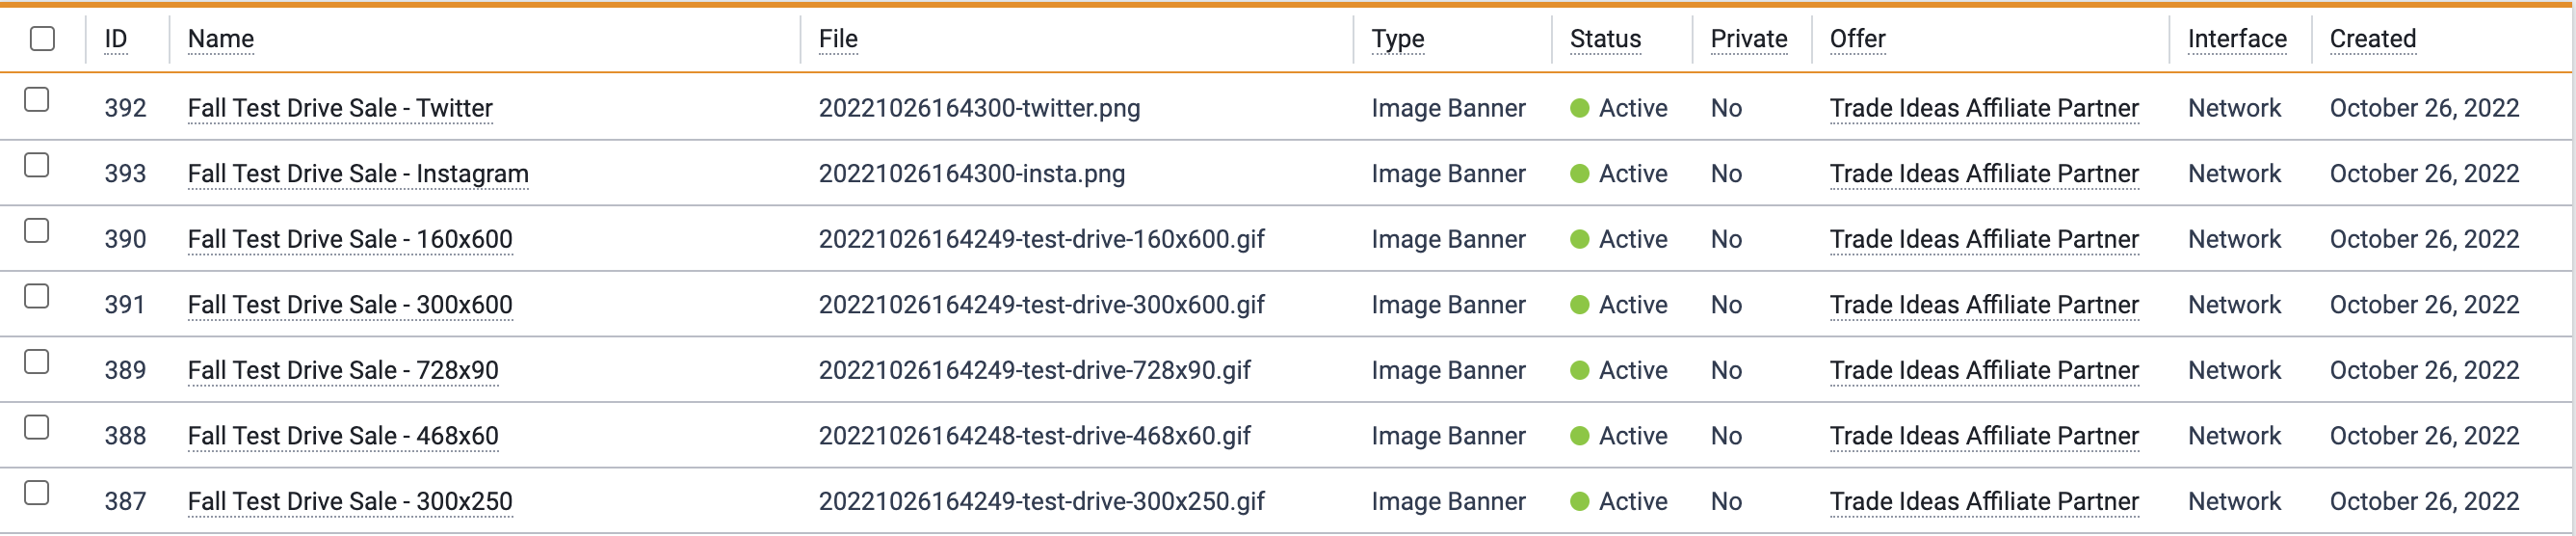
Task: Check the box beside ID 391
Action: pyautogui.click(x=37, y=296)
